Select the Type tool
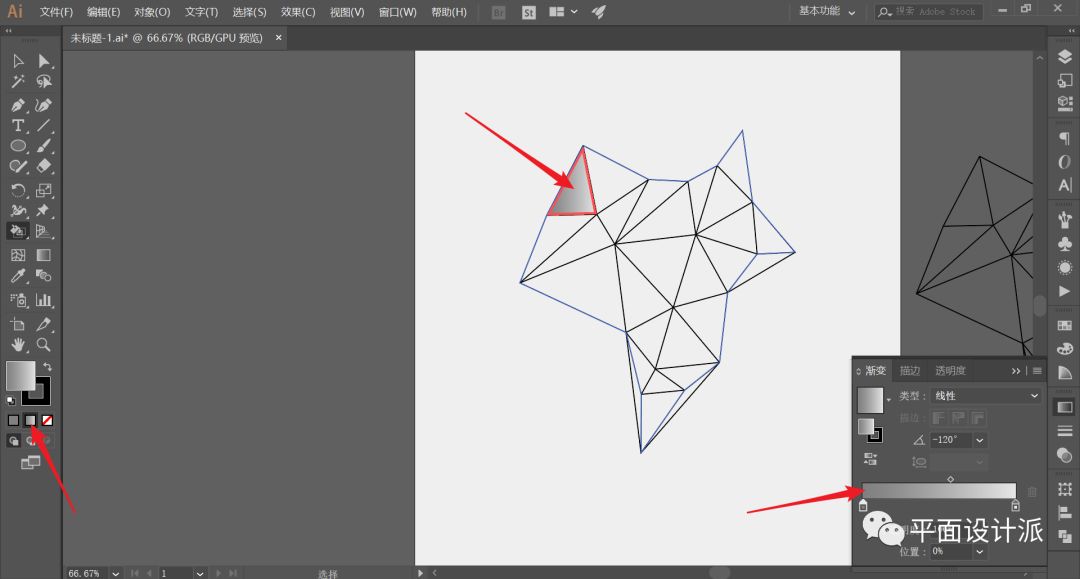This screenshot has width=1080, height=579. (18, 126)
